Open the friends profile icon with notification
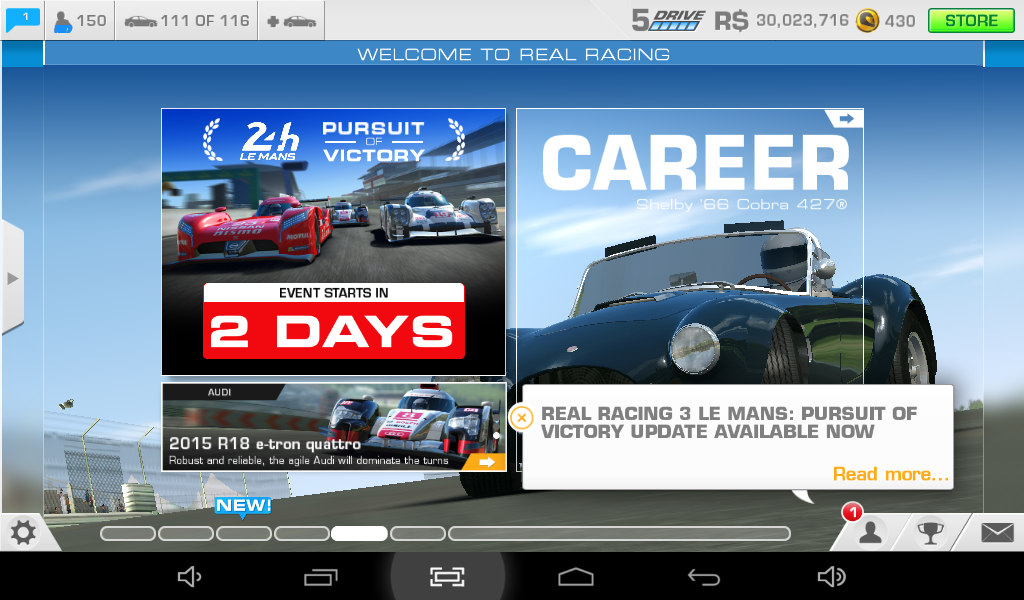 click(870, 532)
